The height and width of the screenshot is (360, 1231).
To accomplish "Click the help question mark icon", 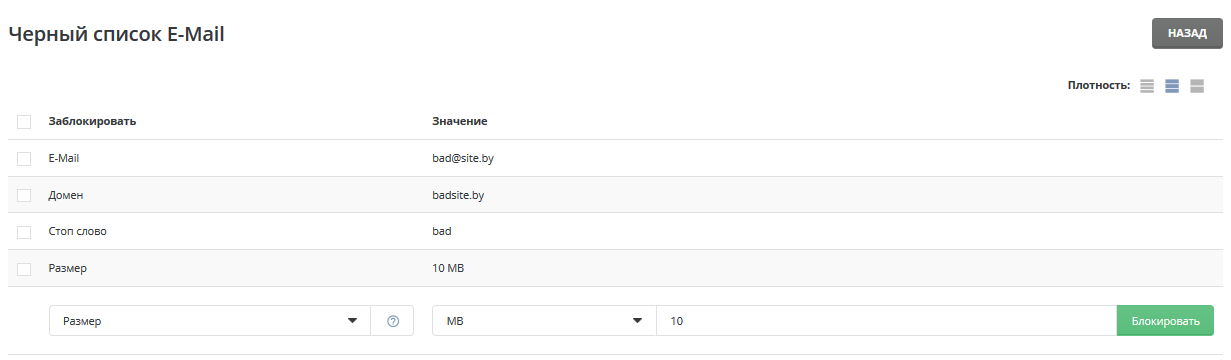I will click(x=393, y=321).
